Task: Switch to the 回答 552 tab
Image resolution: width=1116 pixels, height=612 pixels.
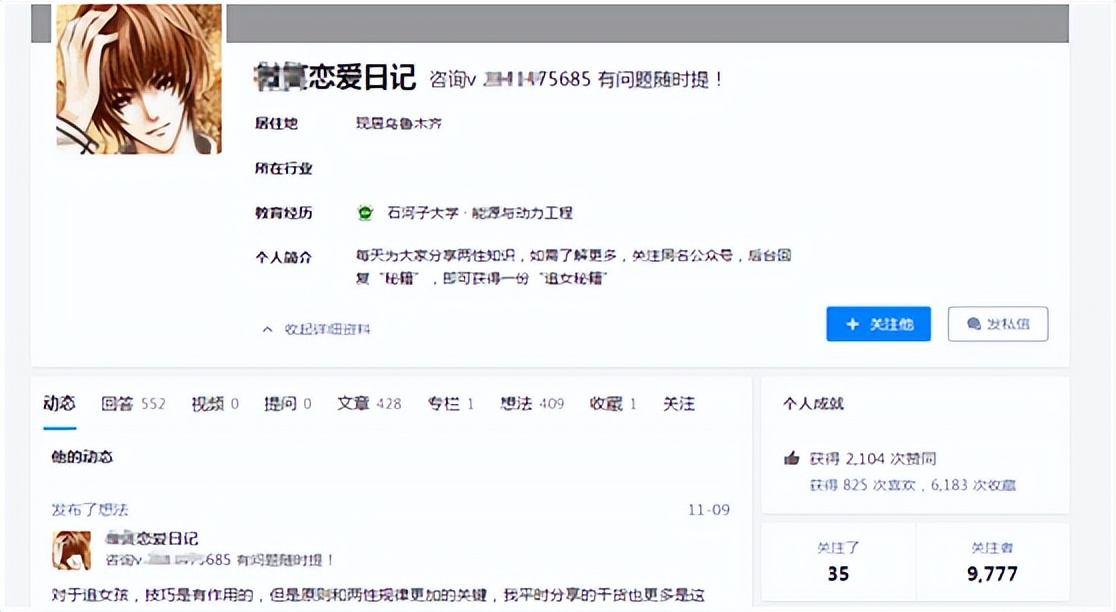Action: tap(135, 403)
